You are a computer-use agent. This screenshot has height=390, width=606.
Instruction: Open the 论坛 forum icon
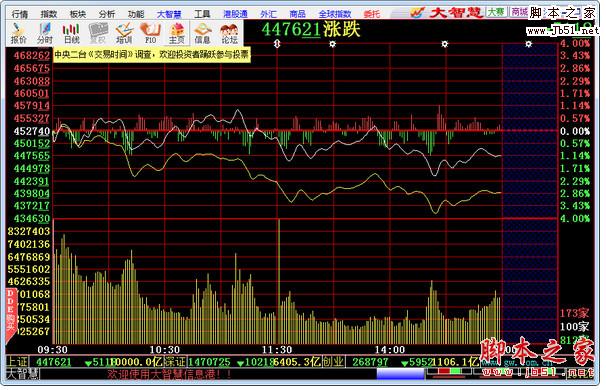(229, 33)
